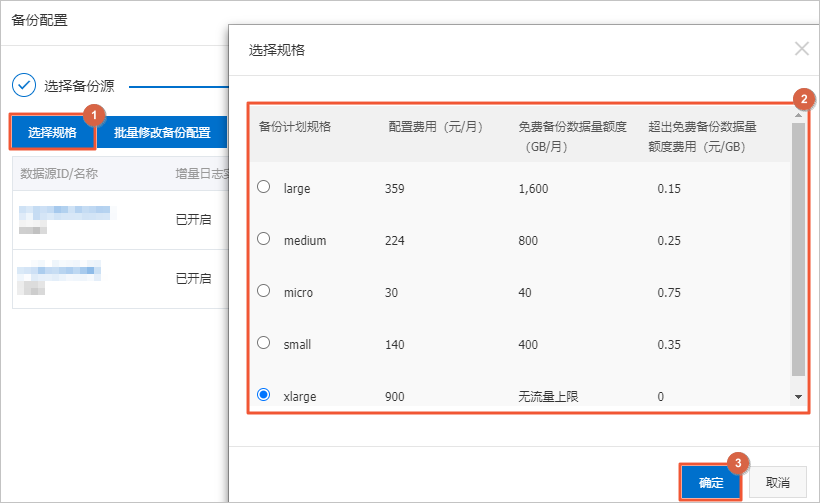Pick the small plan radio button
Screen dimensions: 820x503
pyautogui.click(x=264, y=342)
